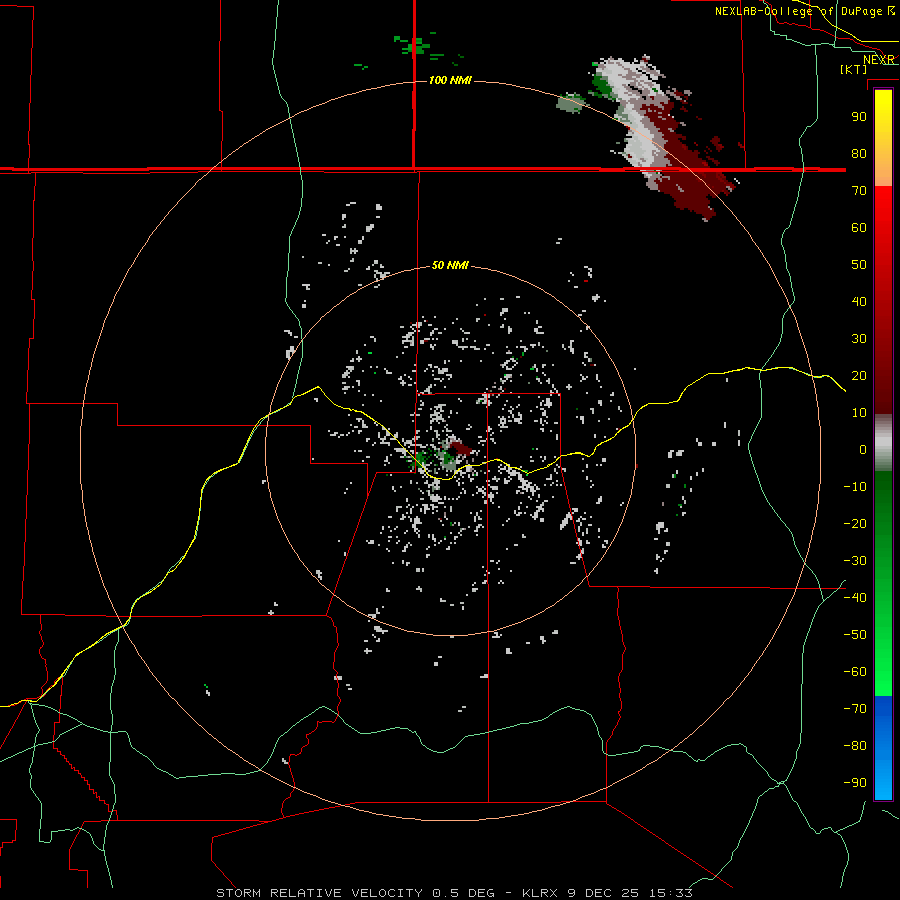Click the "NEXR" label above the scale
The image size is (900, 900).
pyautogui.click(x=878, y=60)
